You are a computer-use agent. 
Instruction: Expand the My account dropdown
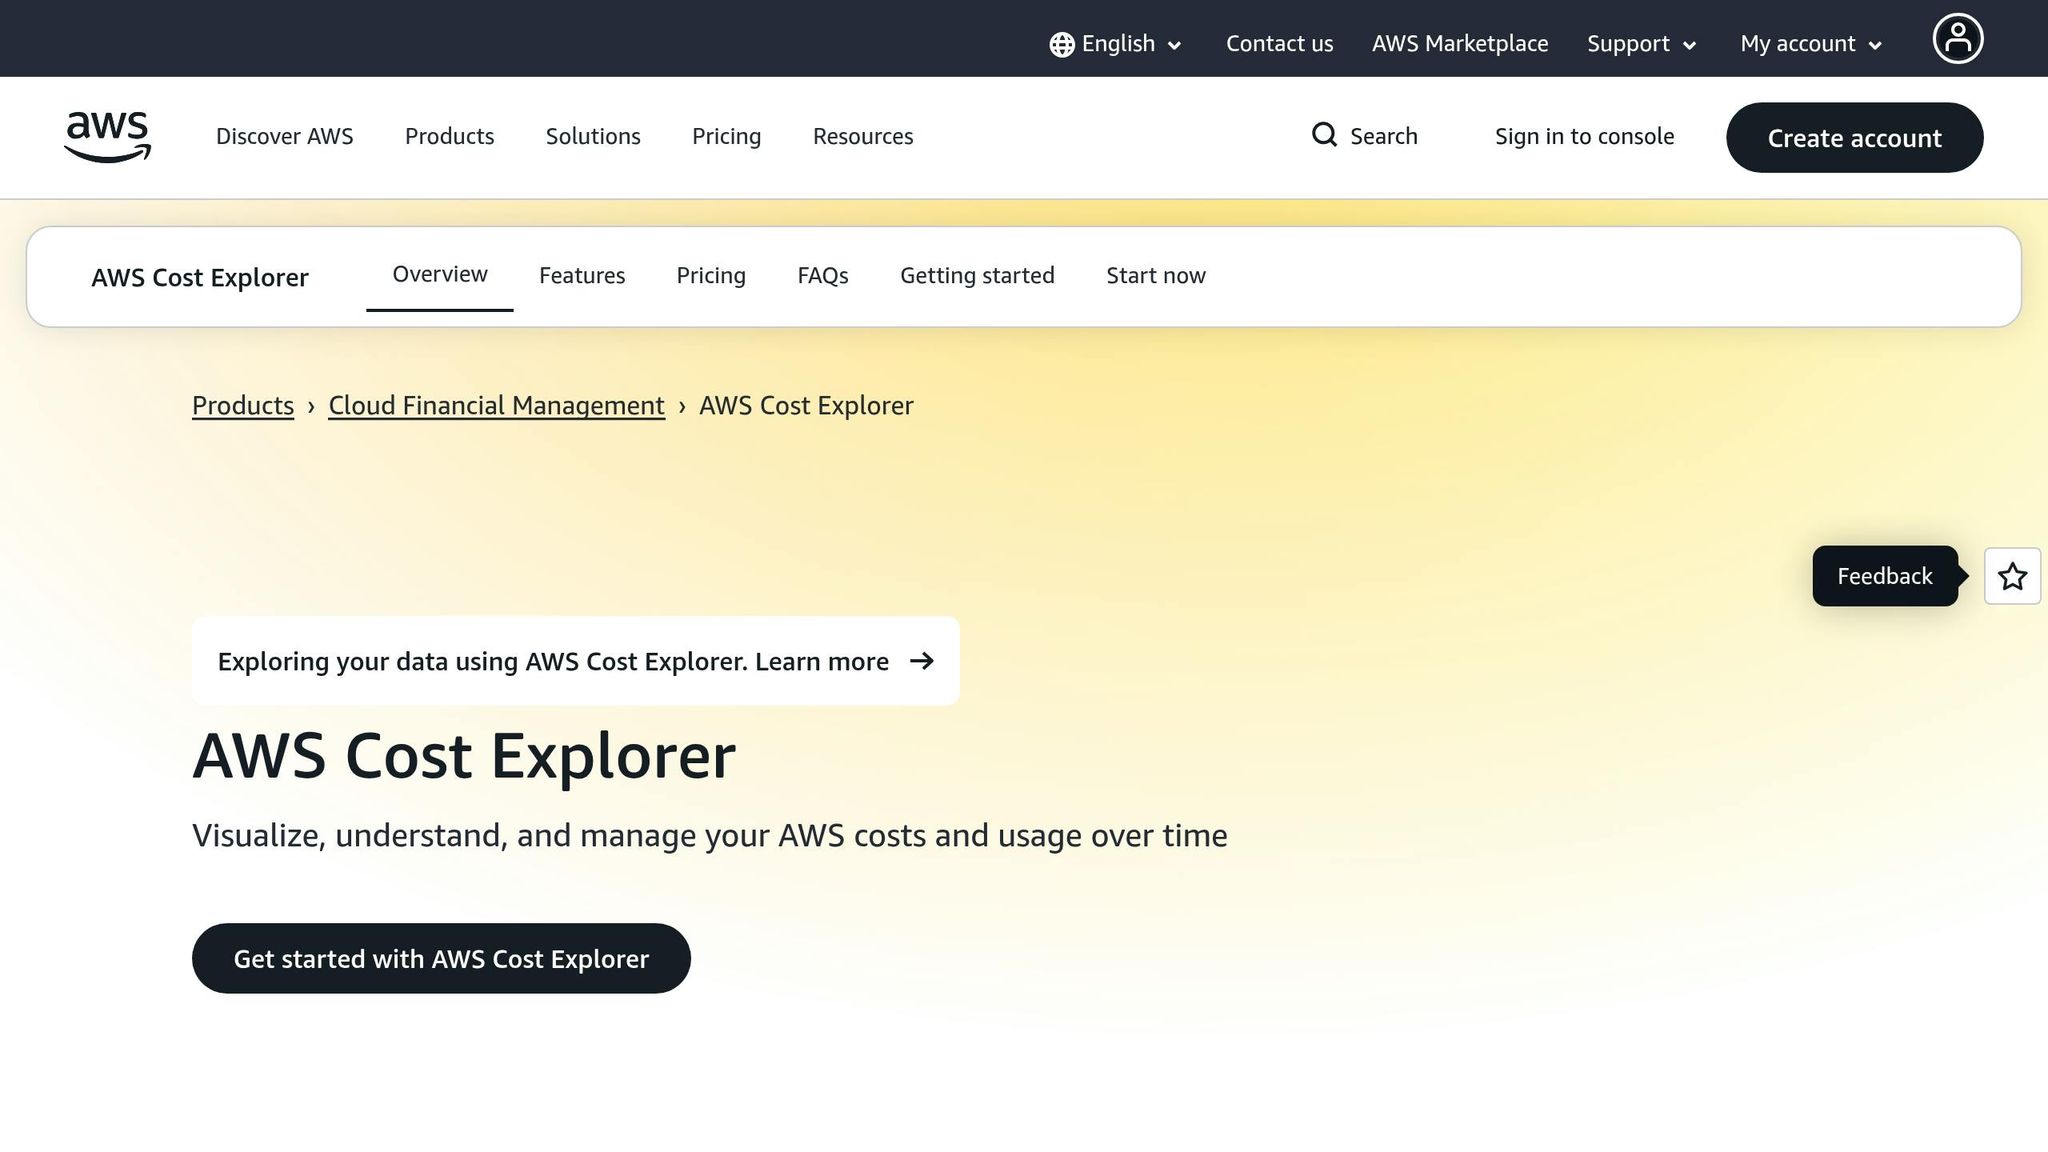pyautogui.click(x=1810, y=44)
